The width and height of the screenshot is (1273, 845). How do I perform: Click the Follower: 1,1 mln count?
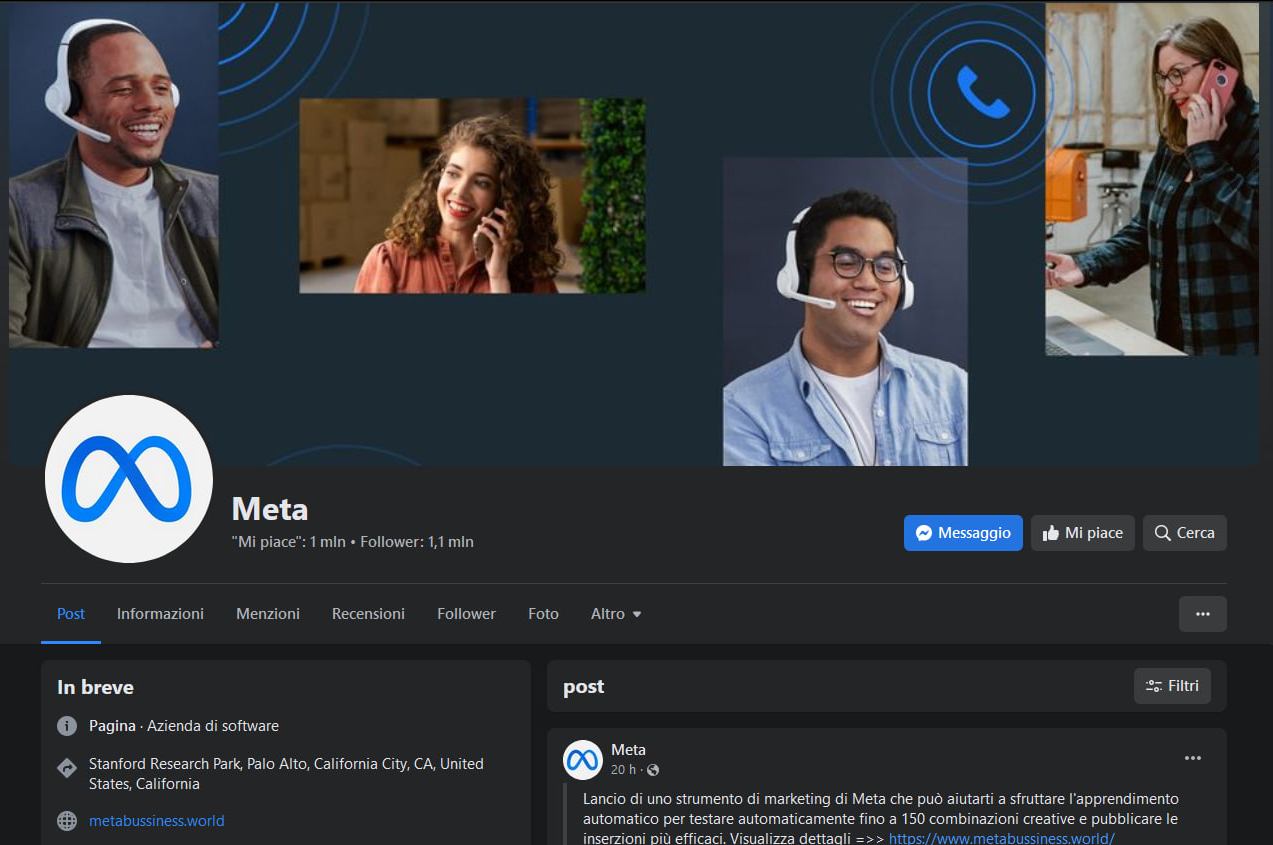[417, 542]
